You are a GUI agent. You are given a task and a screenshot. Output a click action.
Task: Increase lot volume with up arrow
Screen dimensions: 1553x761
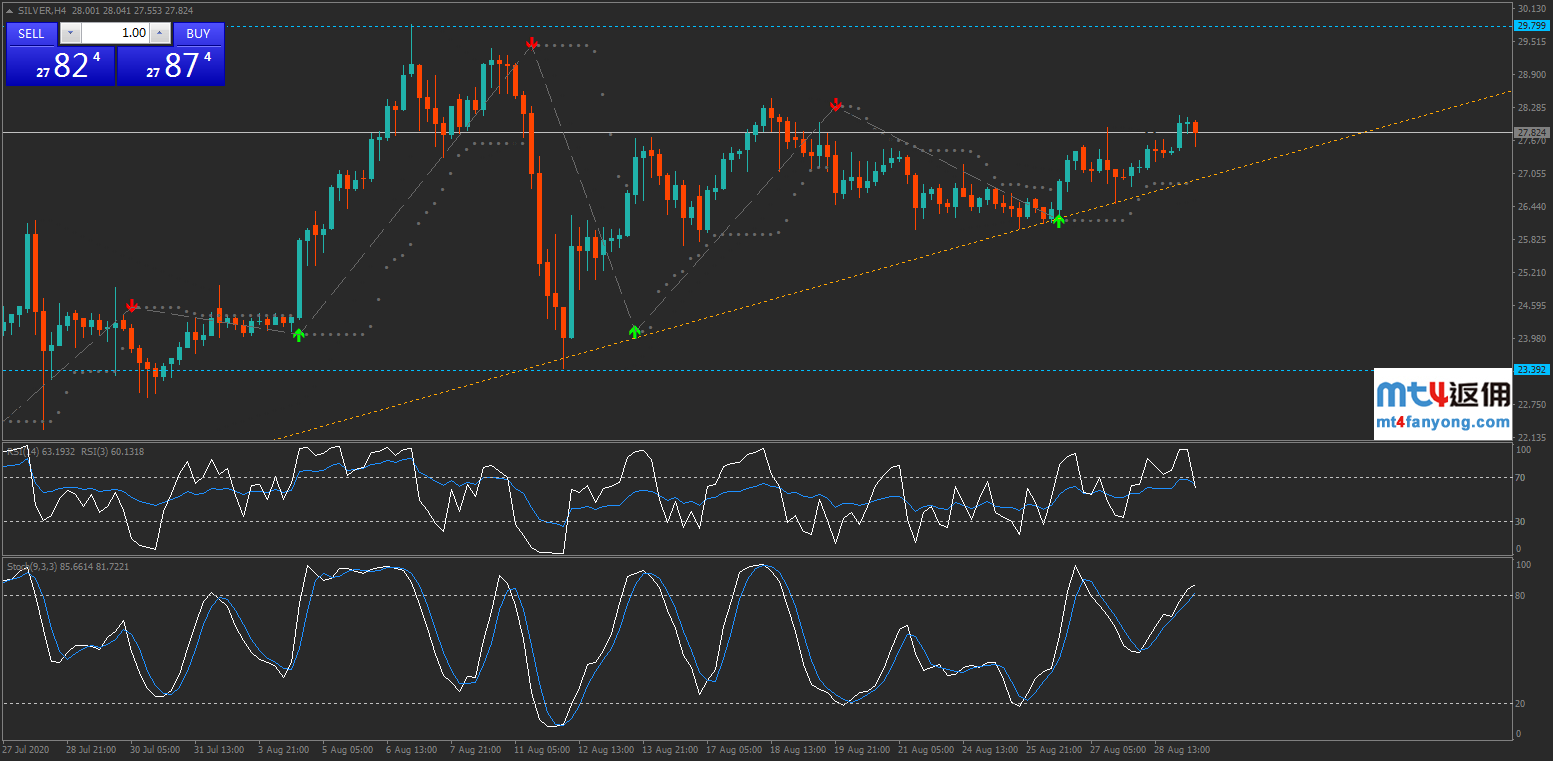click(159, 33)
